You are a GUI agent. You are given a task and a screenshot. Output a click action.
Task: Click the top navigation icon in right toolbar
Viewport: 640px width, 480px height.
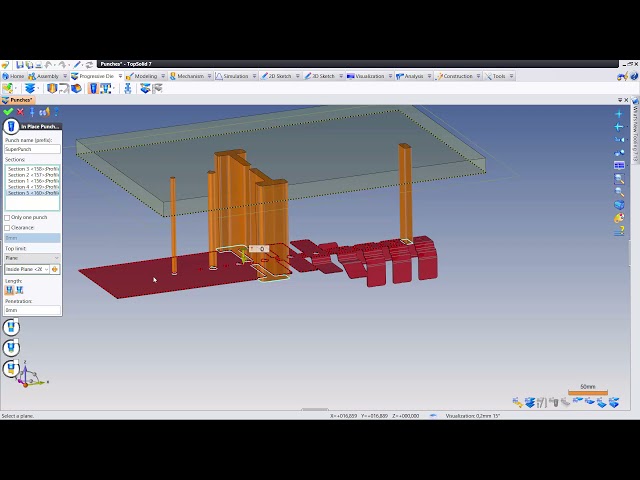619,114
